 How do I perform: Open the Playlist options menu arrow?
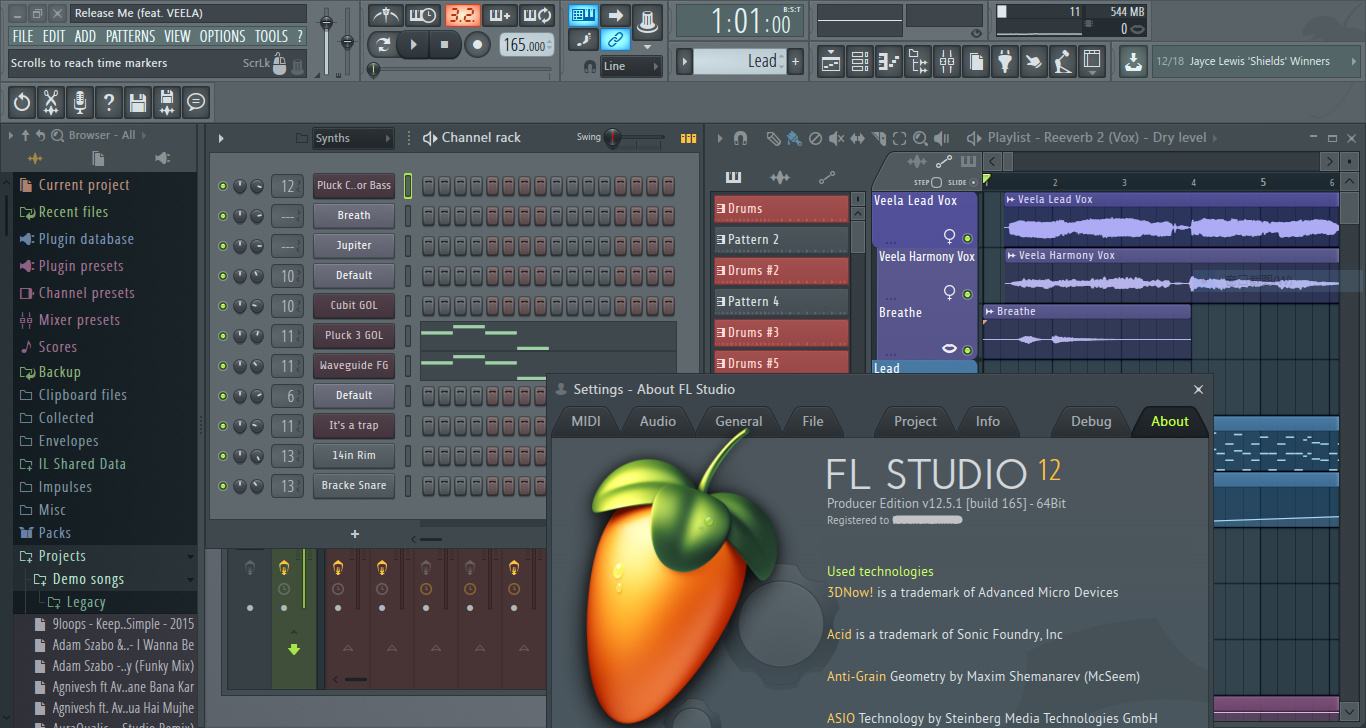pyautogui.click(x=720, y=138)
